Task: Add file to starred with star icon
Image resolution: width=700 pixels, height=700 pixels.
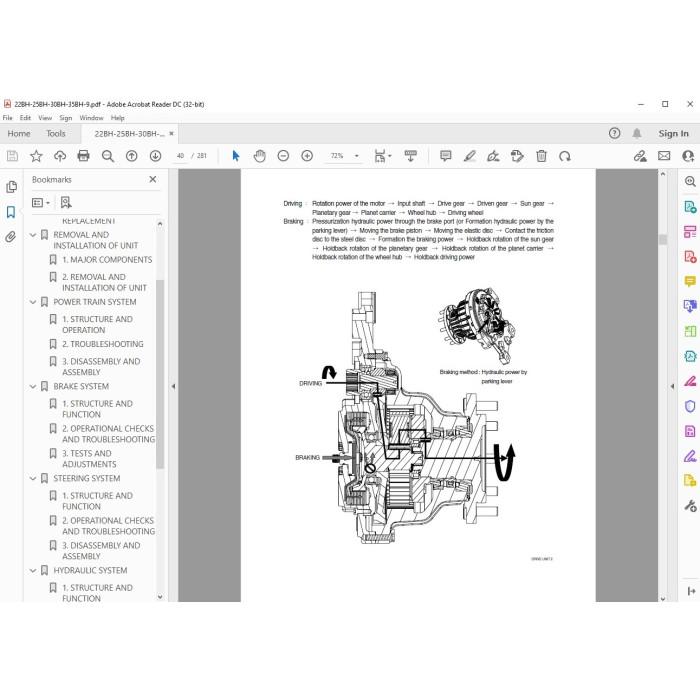Action: coord(36,156)
